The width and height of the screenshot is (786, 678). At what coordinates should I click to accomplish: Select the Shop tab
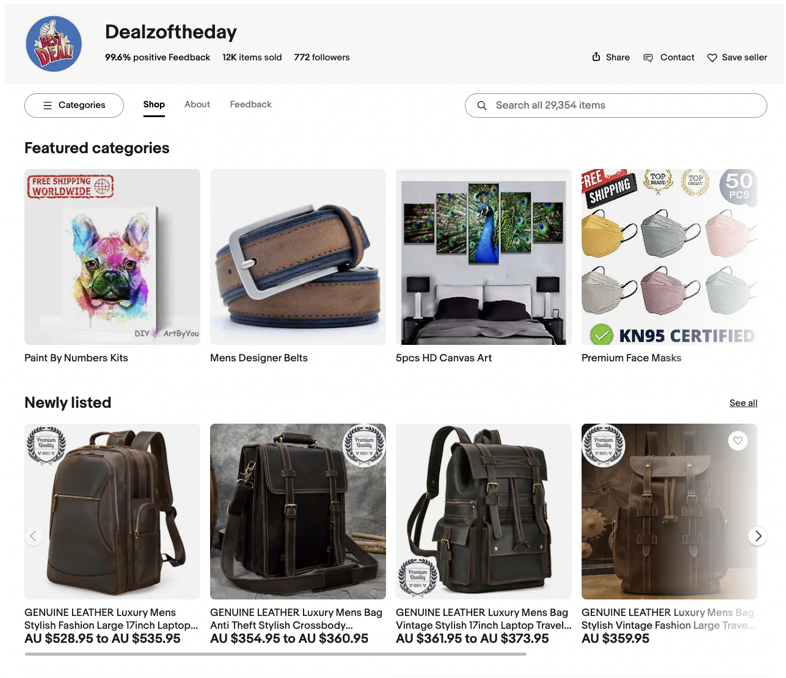coord(154,104)
